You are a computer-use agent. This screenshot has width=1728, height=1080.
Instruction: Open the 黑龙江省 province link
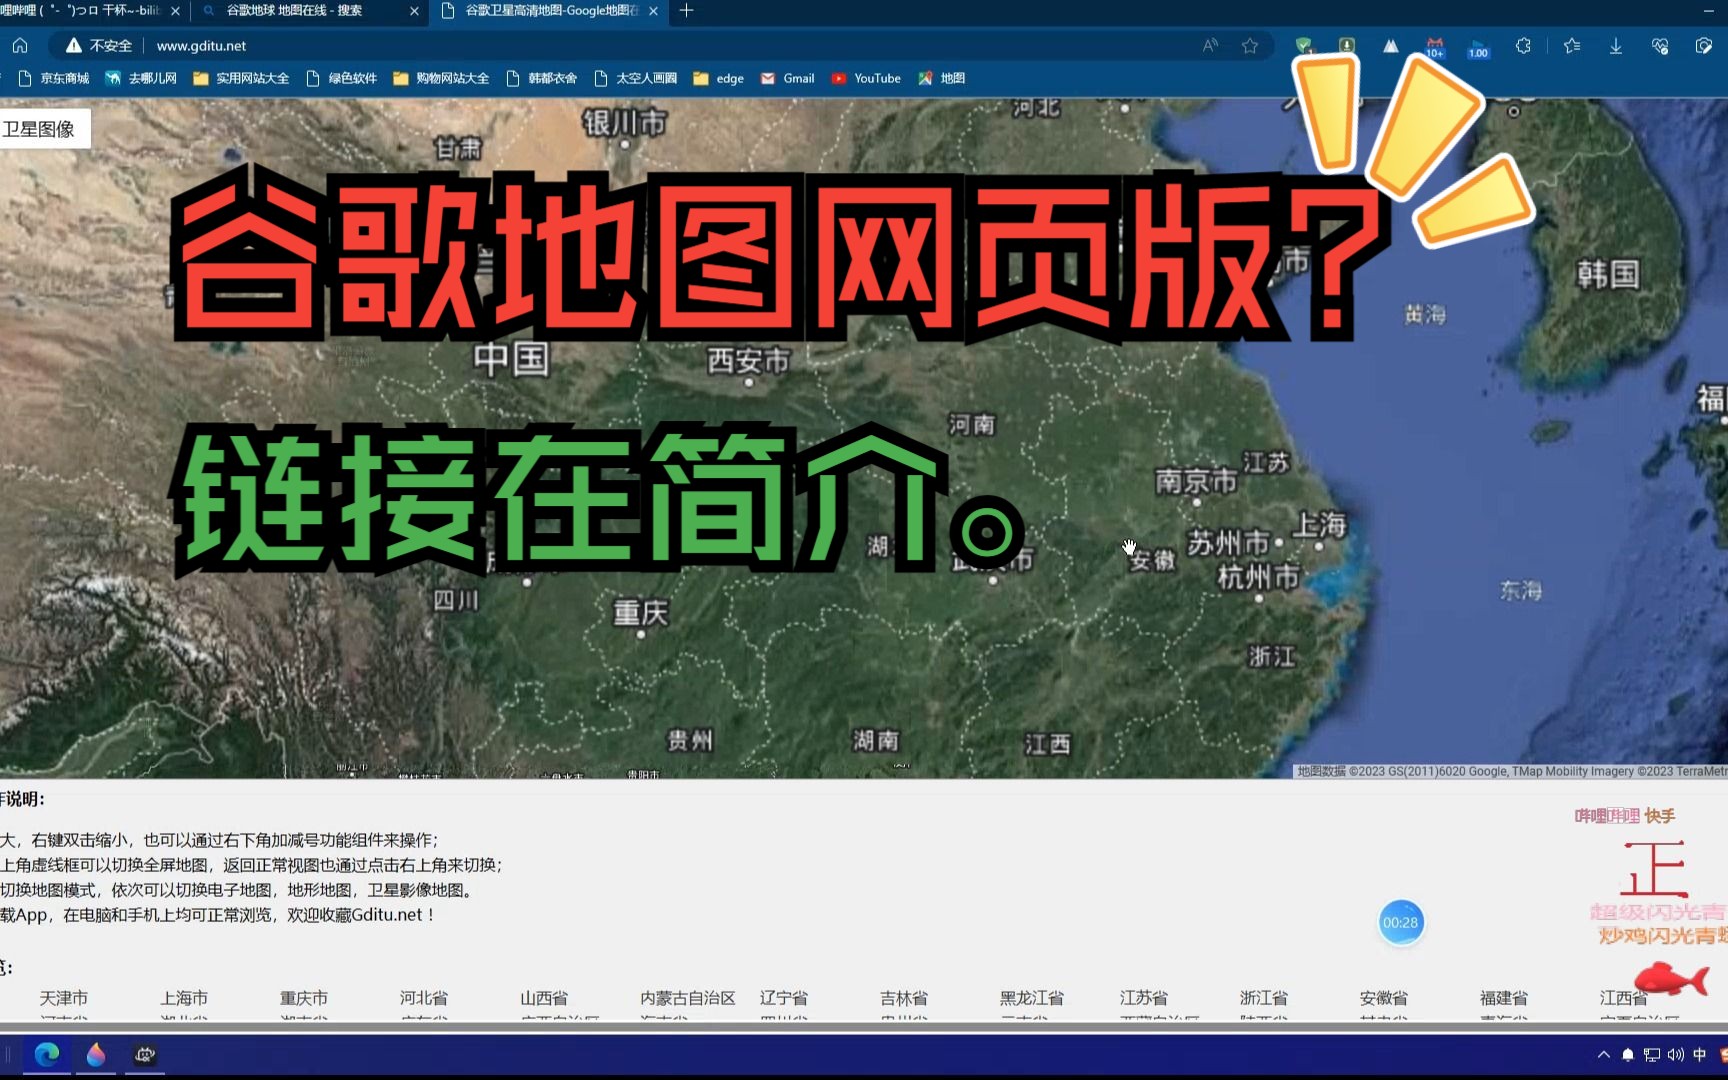pyautogui.click(x=1032, y=998)
